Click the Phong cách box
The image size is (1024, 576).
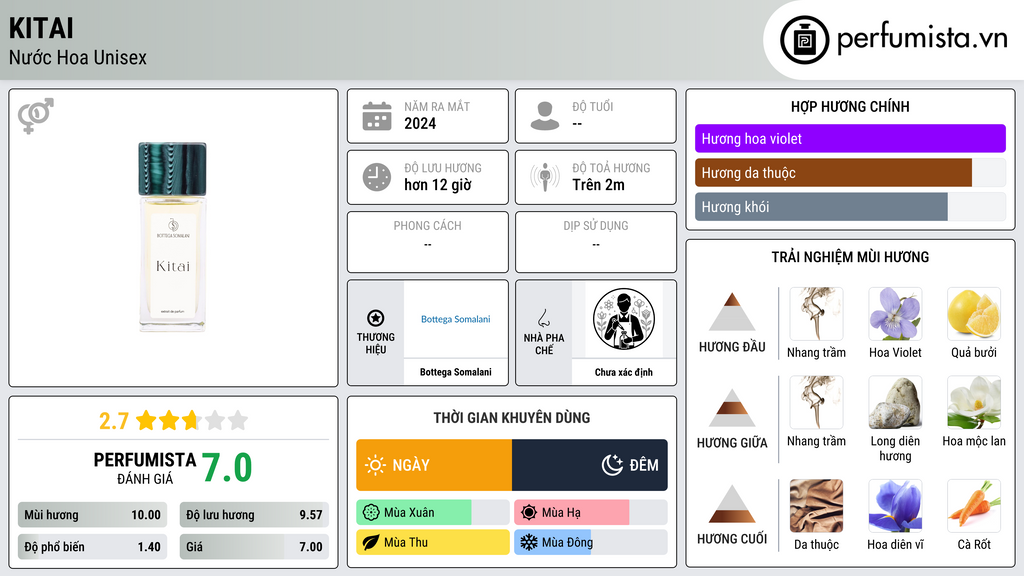click(x=428, y=242)
